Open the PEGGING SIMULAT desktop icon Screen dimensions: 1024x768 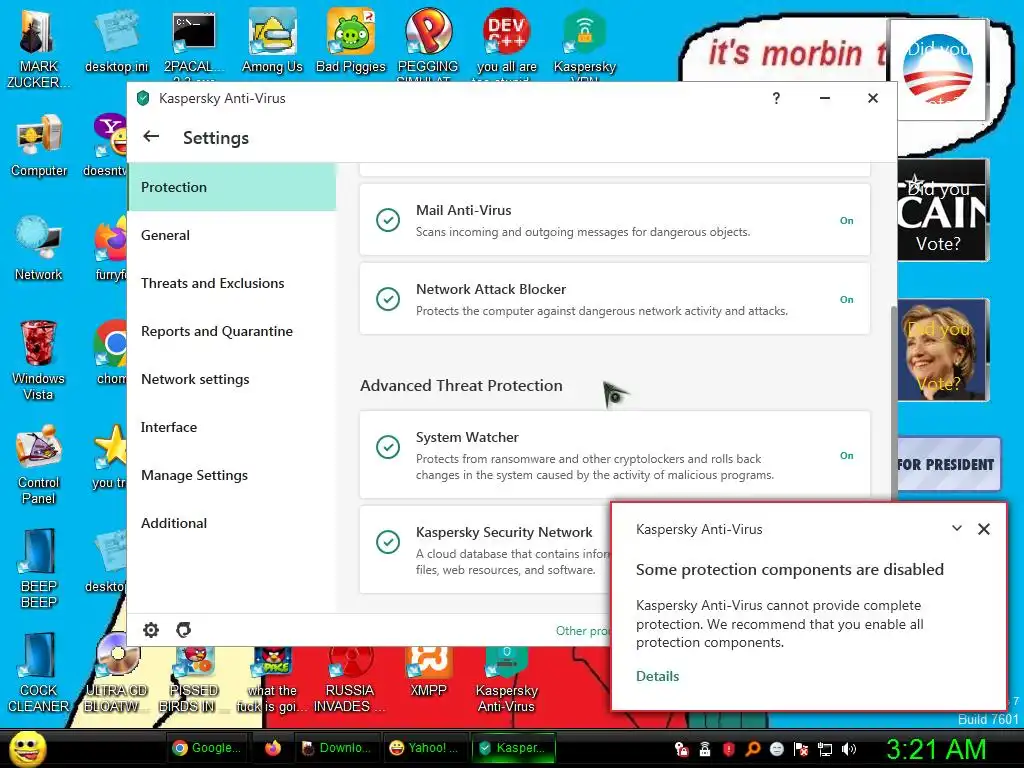(428, 44)
